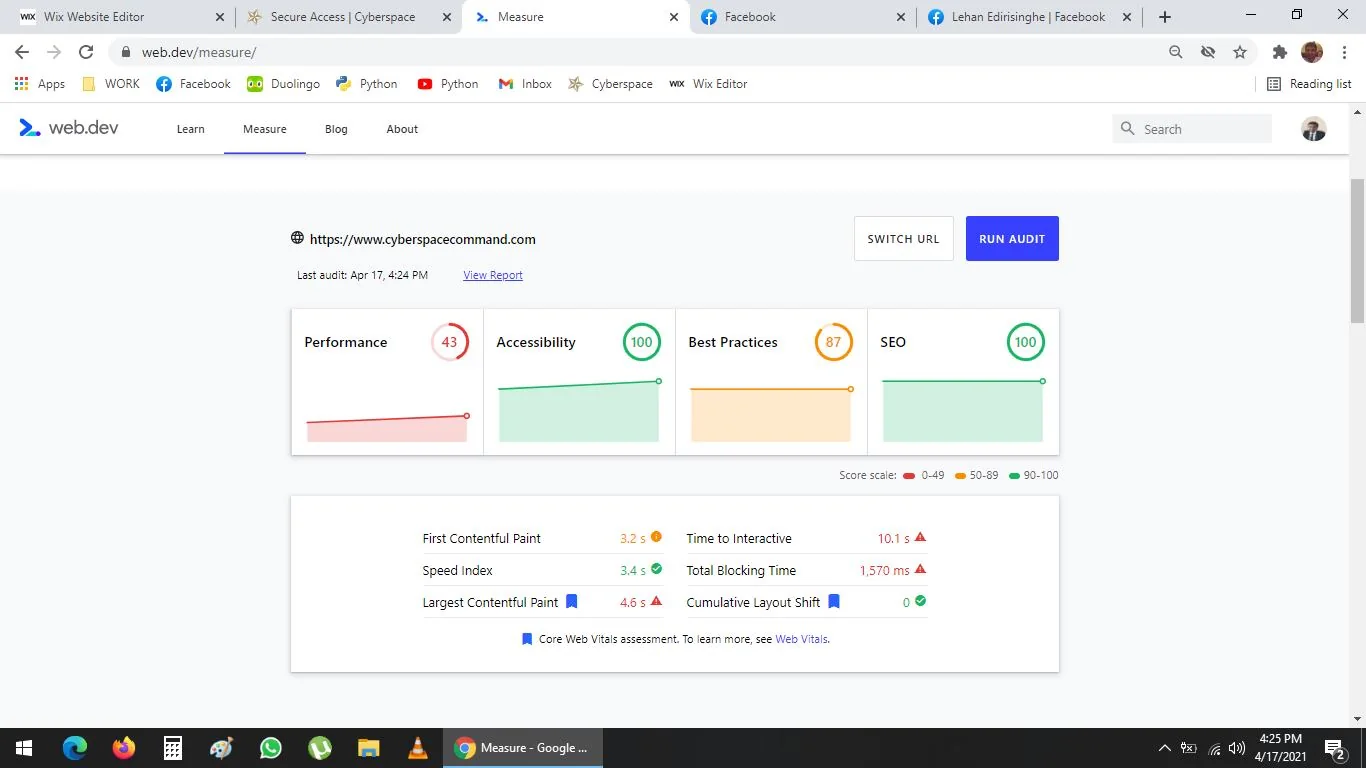Go back to the previous page
Viewport: 1366px width, 768px height.
coord(22,52)
